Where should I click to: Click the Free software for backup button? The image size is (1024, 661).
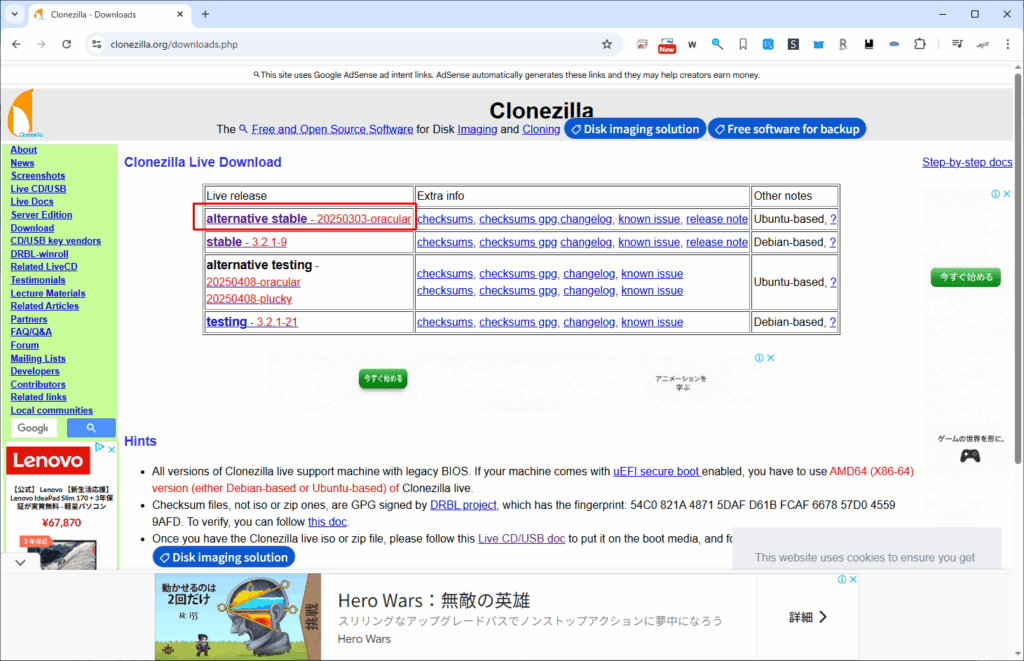(787, 129)
